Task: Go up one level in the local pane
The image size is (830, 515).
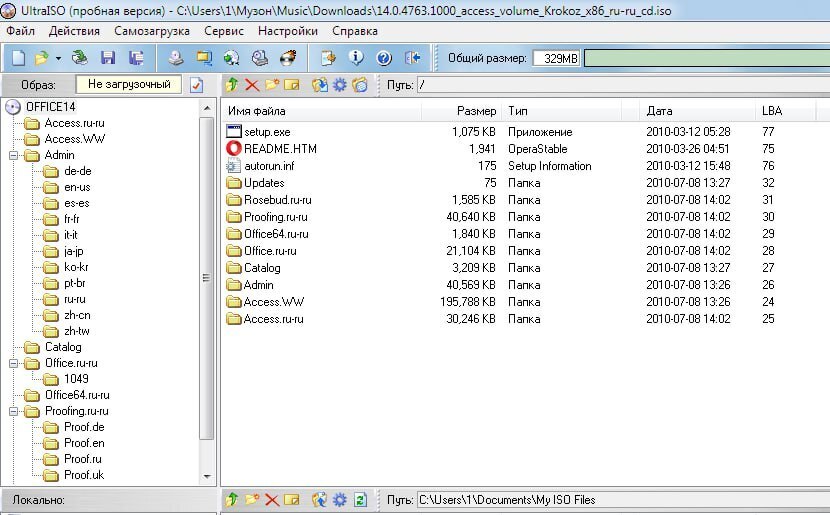Action: tap(232, 500)
